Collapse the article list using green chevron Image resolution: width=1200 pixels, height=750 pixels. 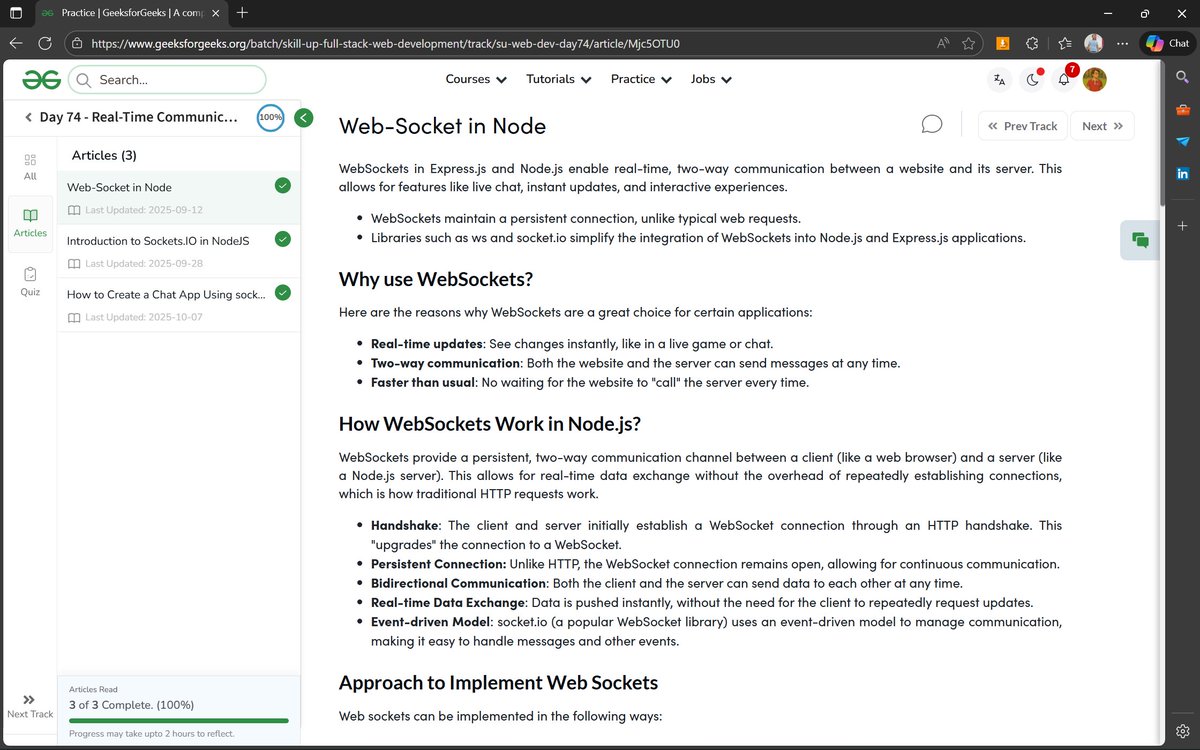point(303,117)
